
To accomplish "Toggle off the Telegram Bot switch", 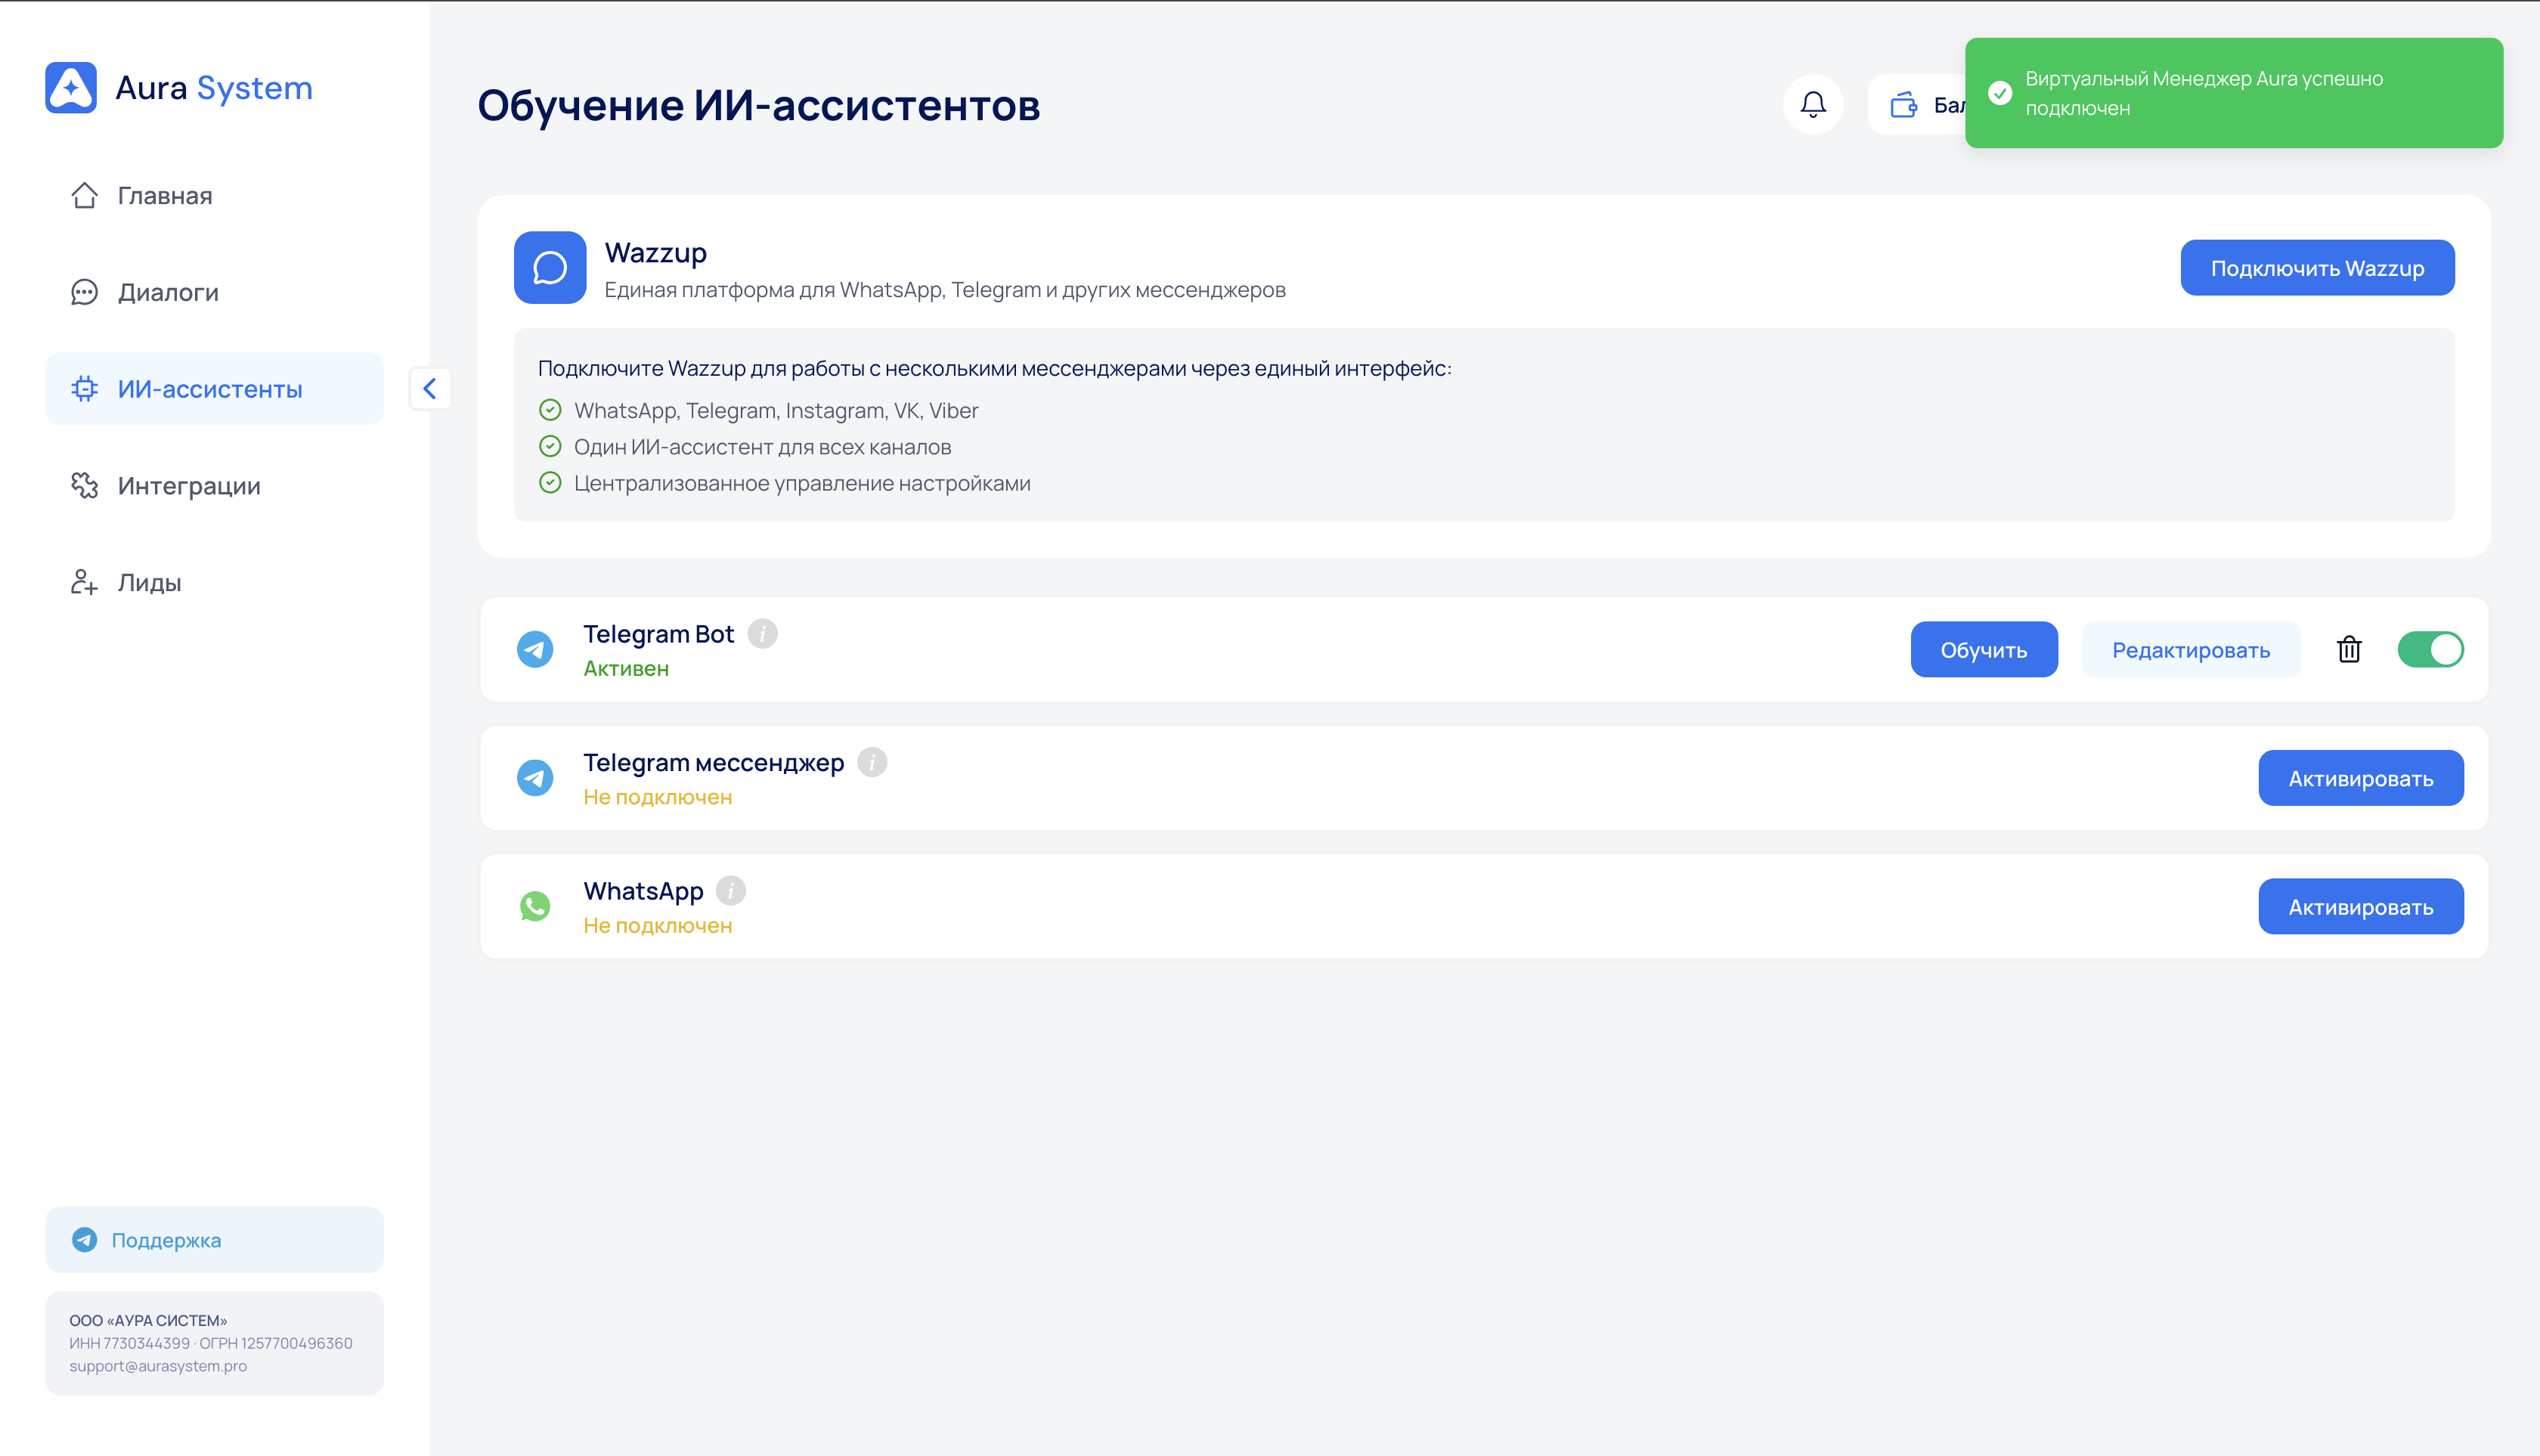I will click(2430, 650).
